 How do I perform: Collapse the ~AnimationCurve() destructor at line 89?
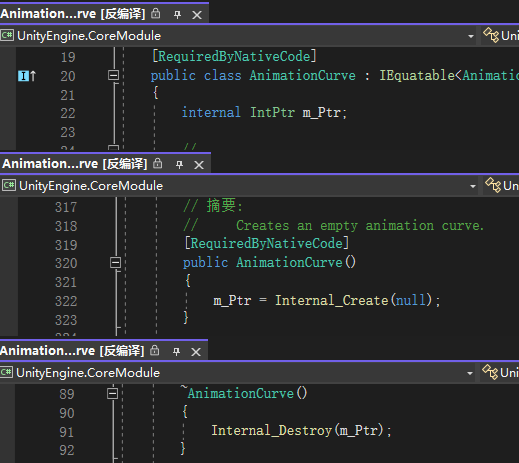(x=112, y=394)
